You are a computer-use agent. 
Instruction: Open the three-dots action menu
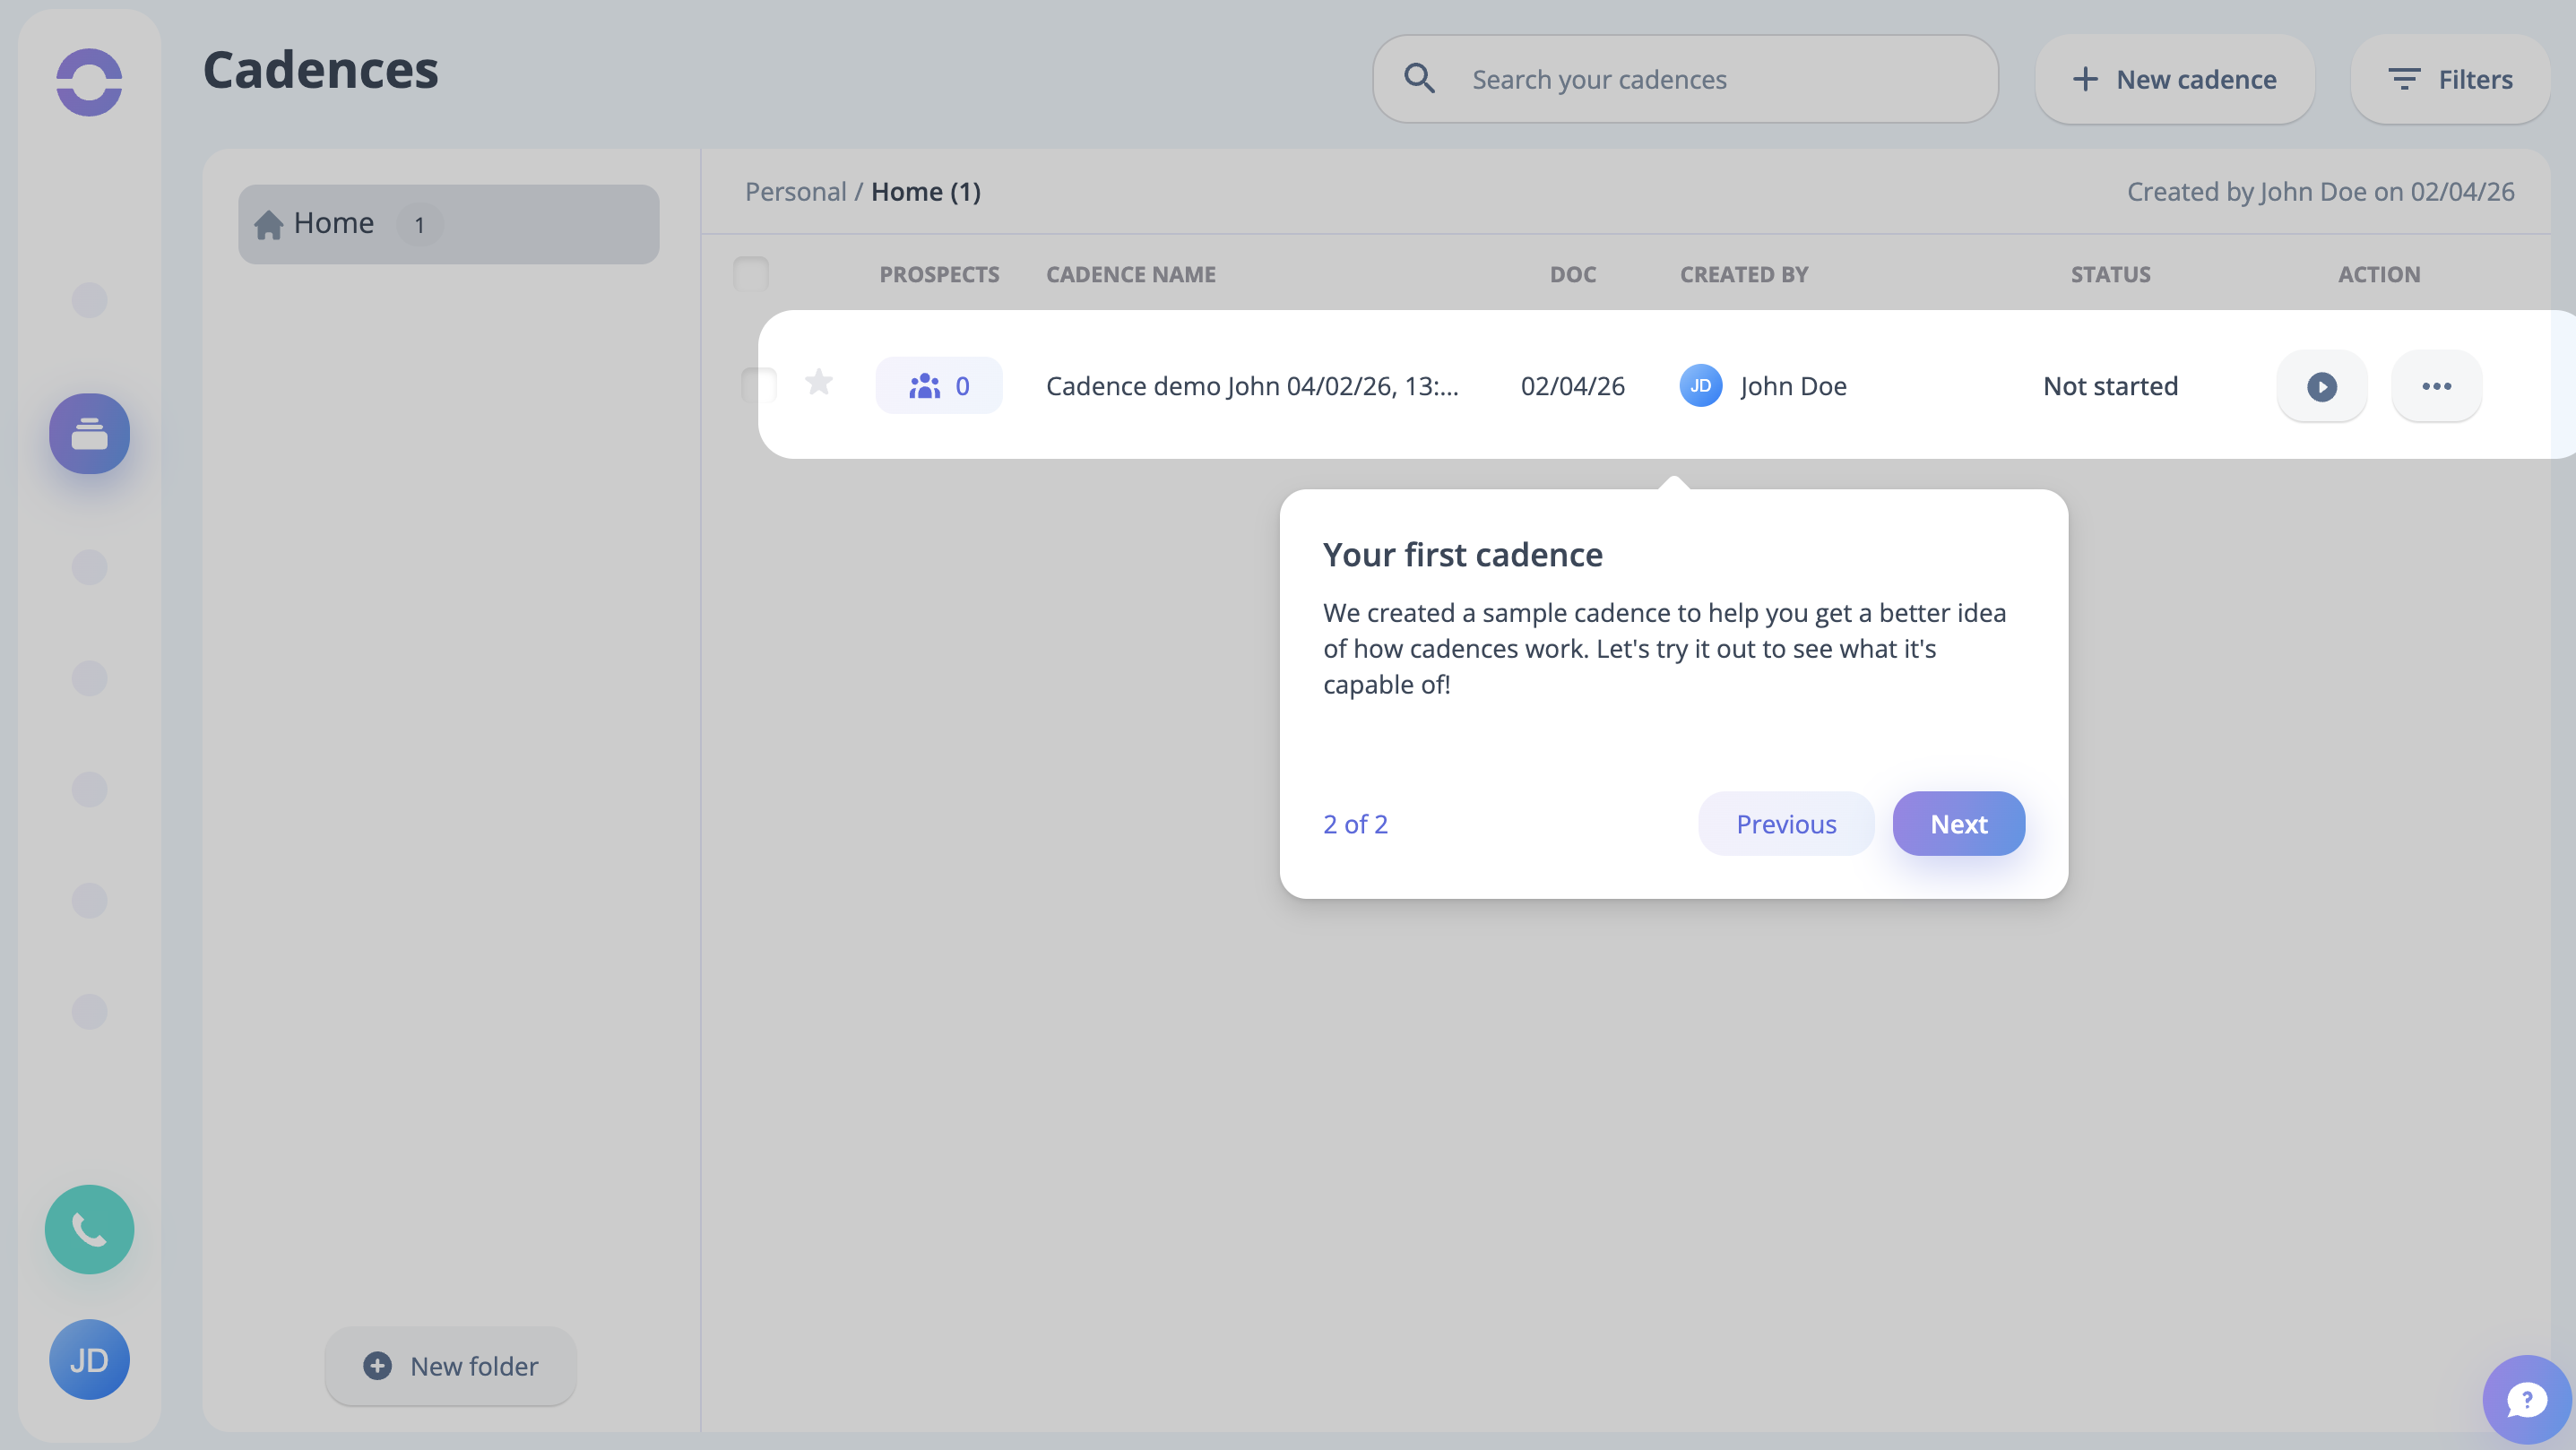point(2436,386)
